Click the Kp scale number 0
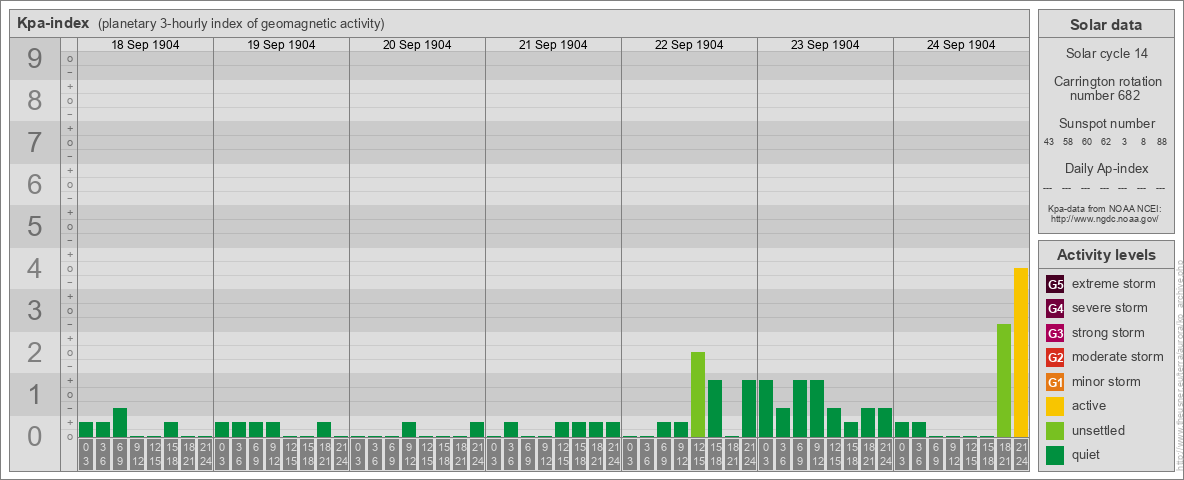This screenshot has height=480, width=1184. [x=35, y=436]
